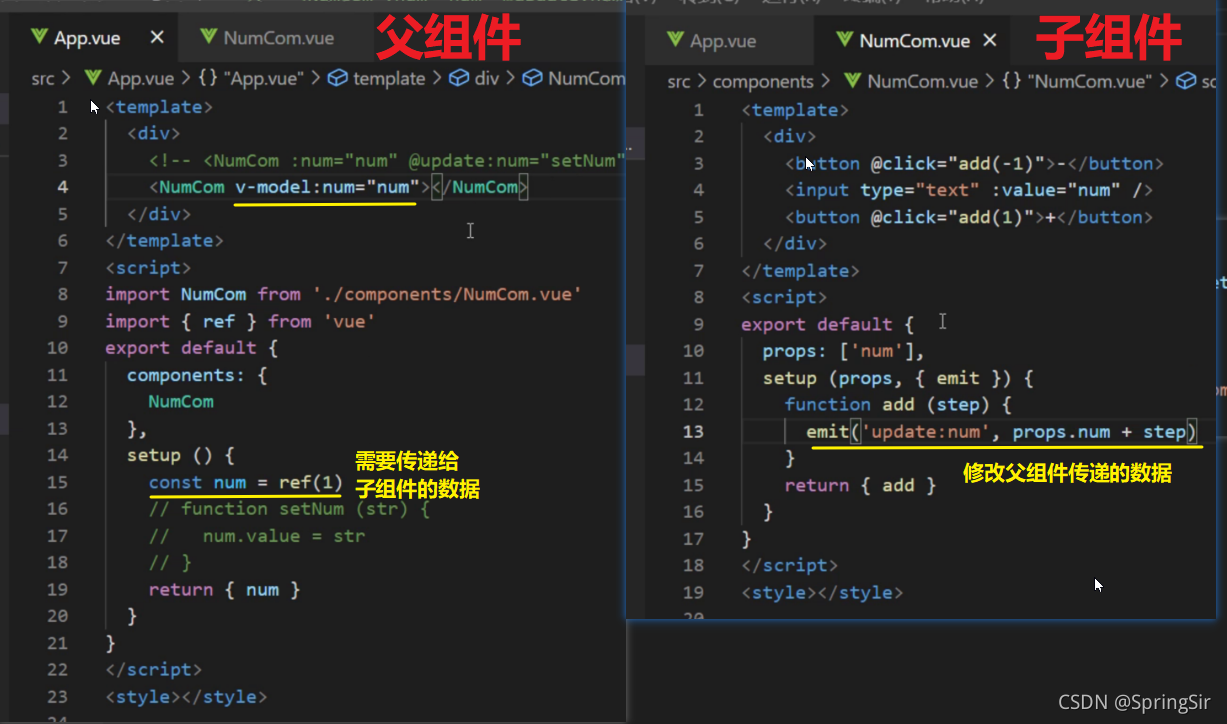This screenshot has height=724, width=1227.
Task: Click "export default {" in App.vue
Action: [x=191, y=348]
